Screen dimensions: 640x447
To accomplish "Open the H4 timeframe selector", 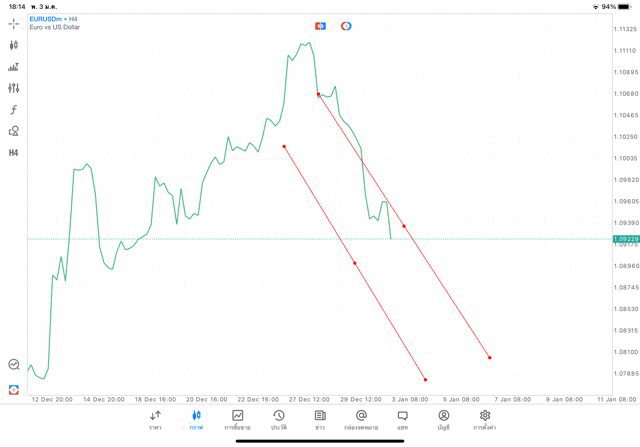I will coord(13,153).
